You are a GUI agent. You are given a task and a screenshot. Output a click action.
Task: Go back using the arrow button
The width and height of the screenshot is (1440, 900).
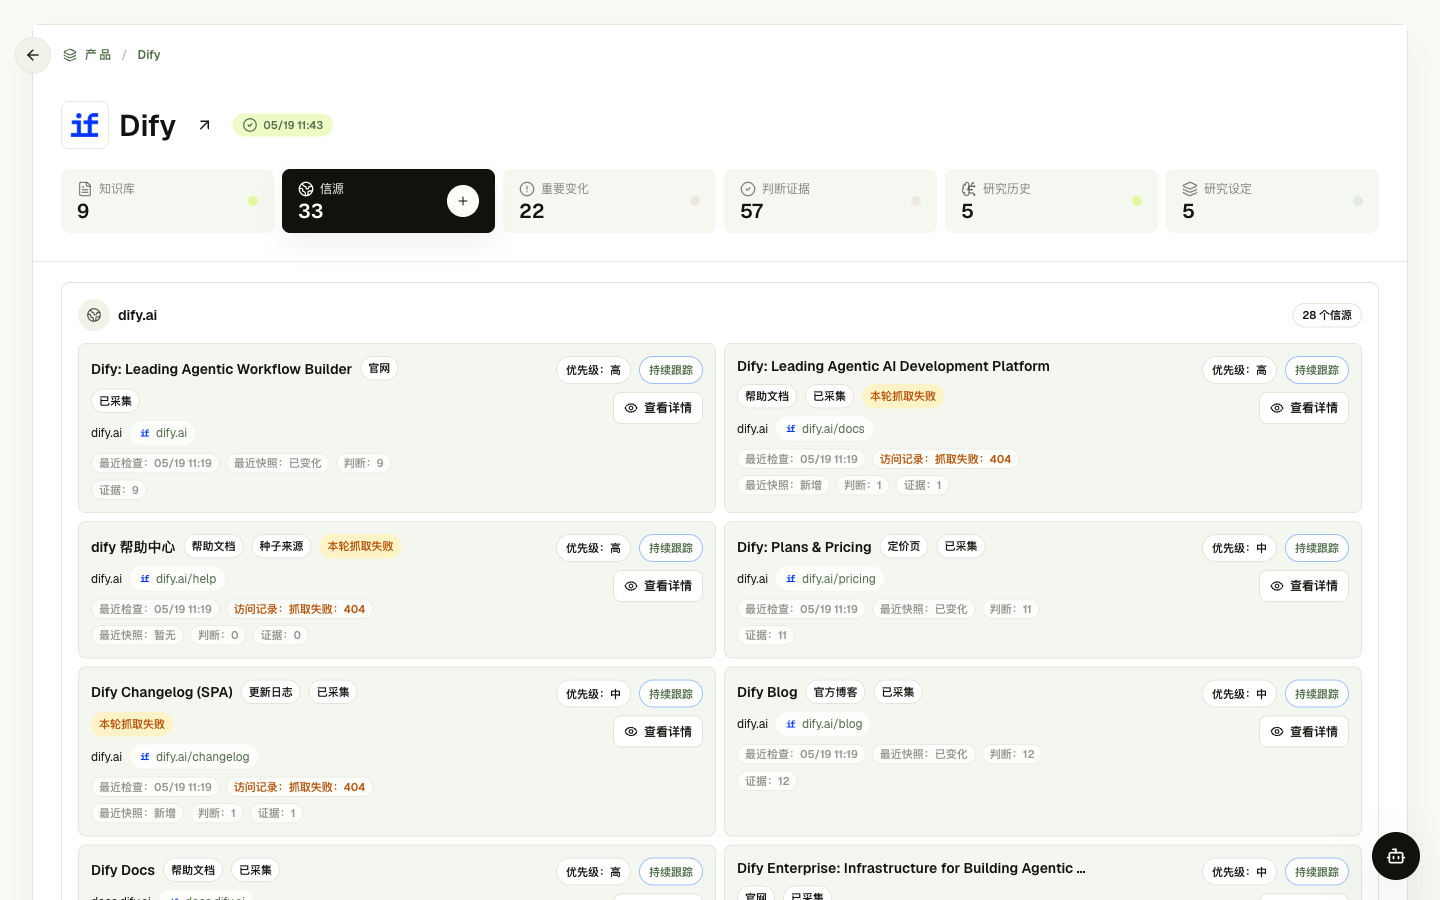(x=33, y=55)
